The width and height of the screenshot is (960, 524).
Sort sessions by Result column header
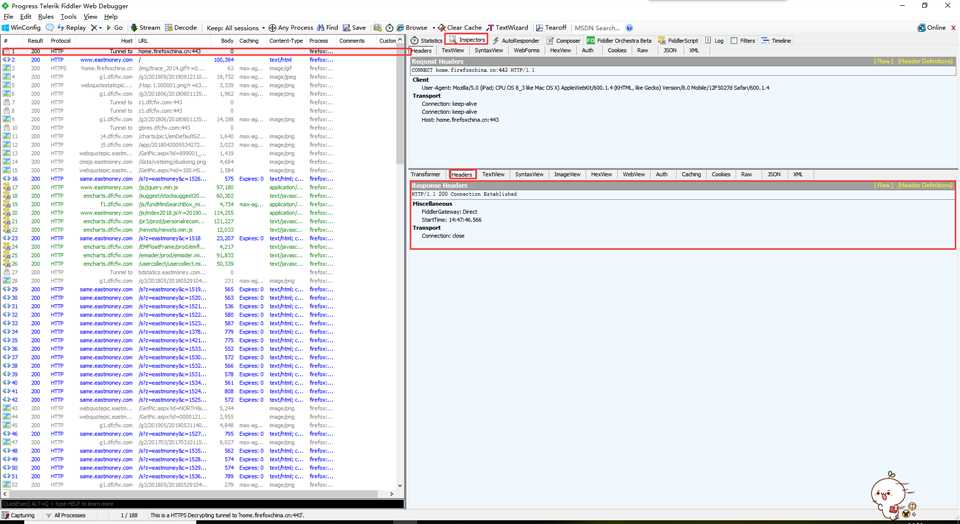36,40
